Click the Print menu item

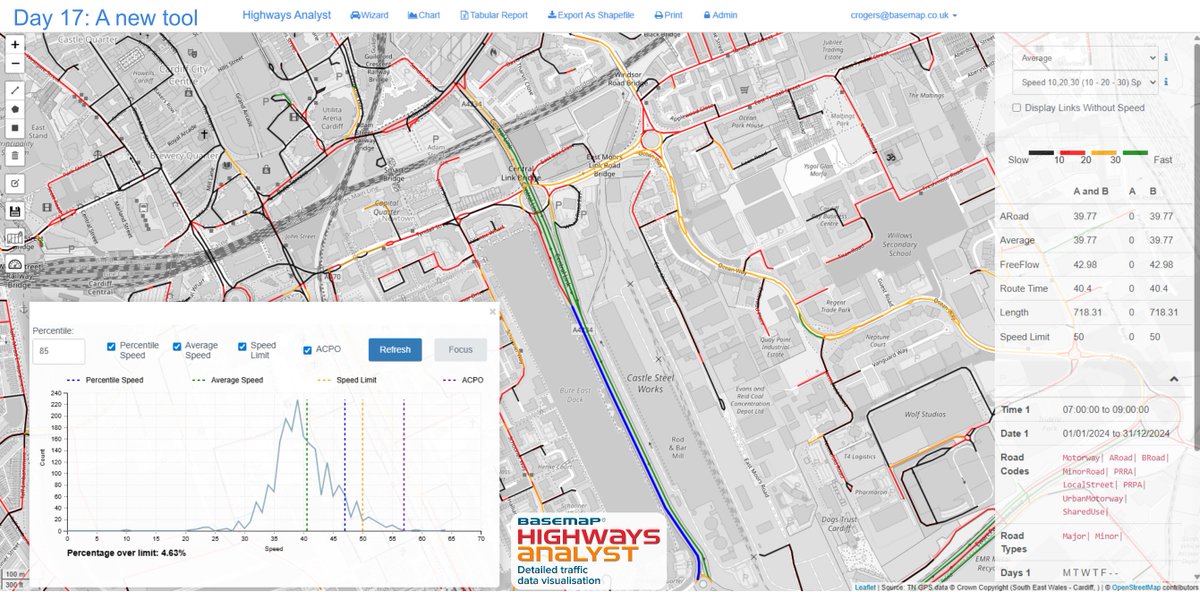(x=669, y=16)
